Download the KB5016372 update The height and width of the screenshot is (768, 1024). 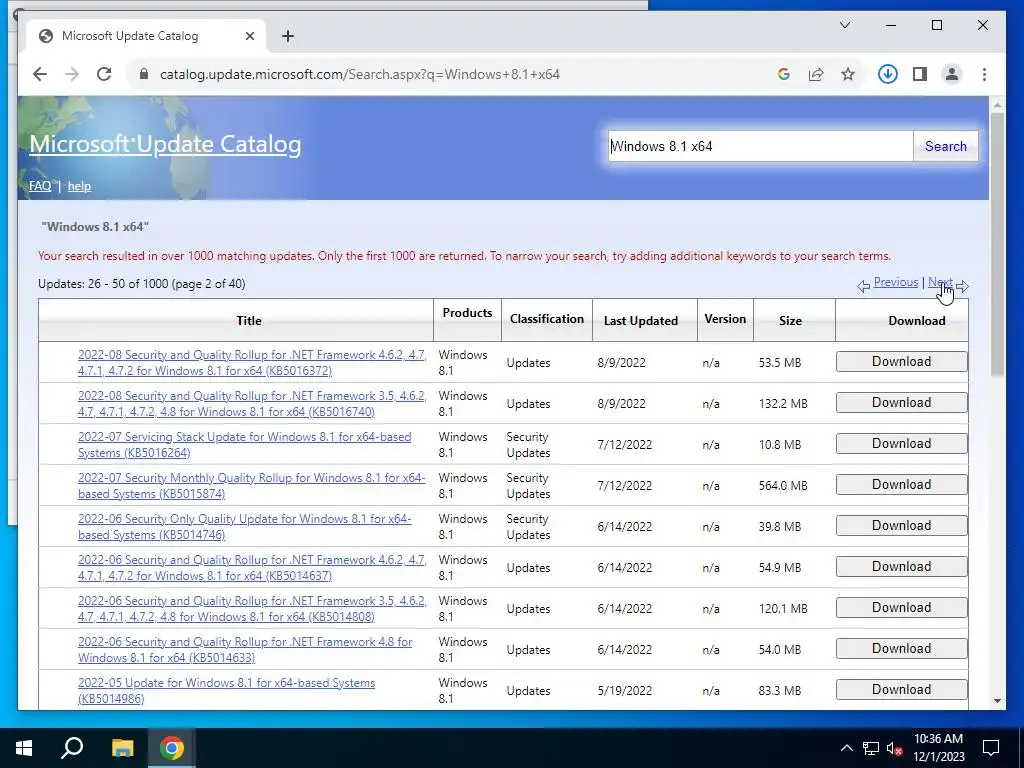[x=901, y=362]
